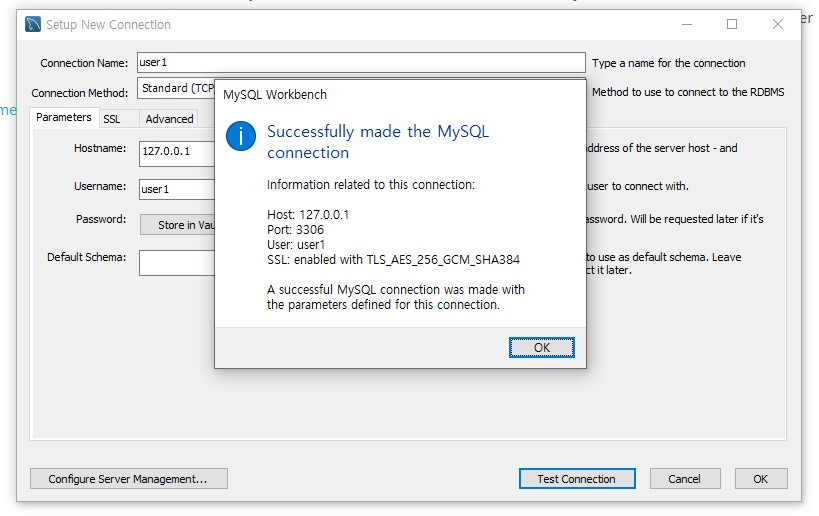This screenshot has height=516, width=819.
Task: Open Configure Server Management
Action: (x=128, y=478)
